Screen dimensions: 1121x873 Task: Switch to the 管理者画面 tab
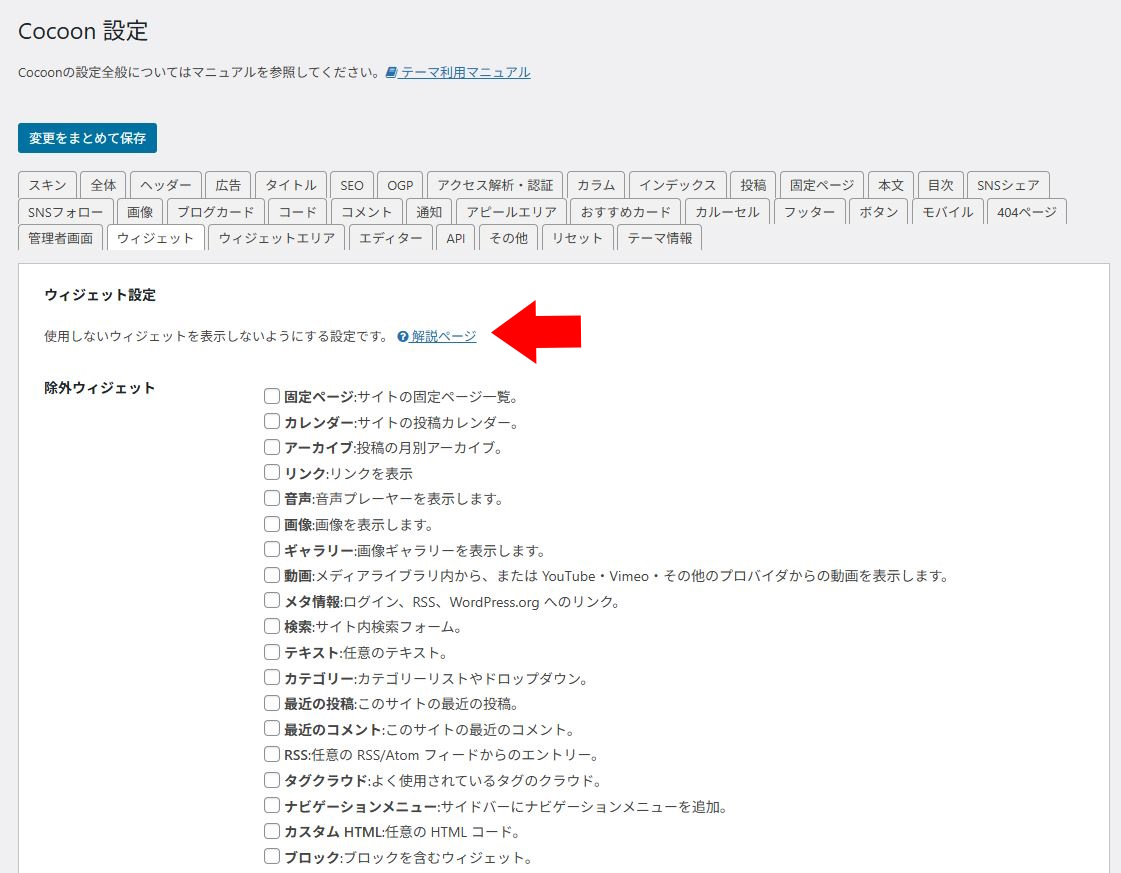coord(60,238)
